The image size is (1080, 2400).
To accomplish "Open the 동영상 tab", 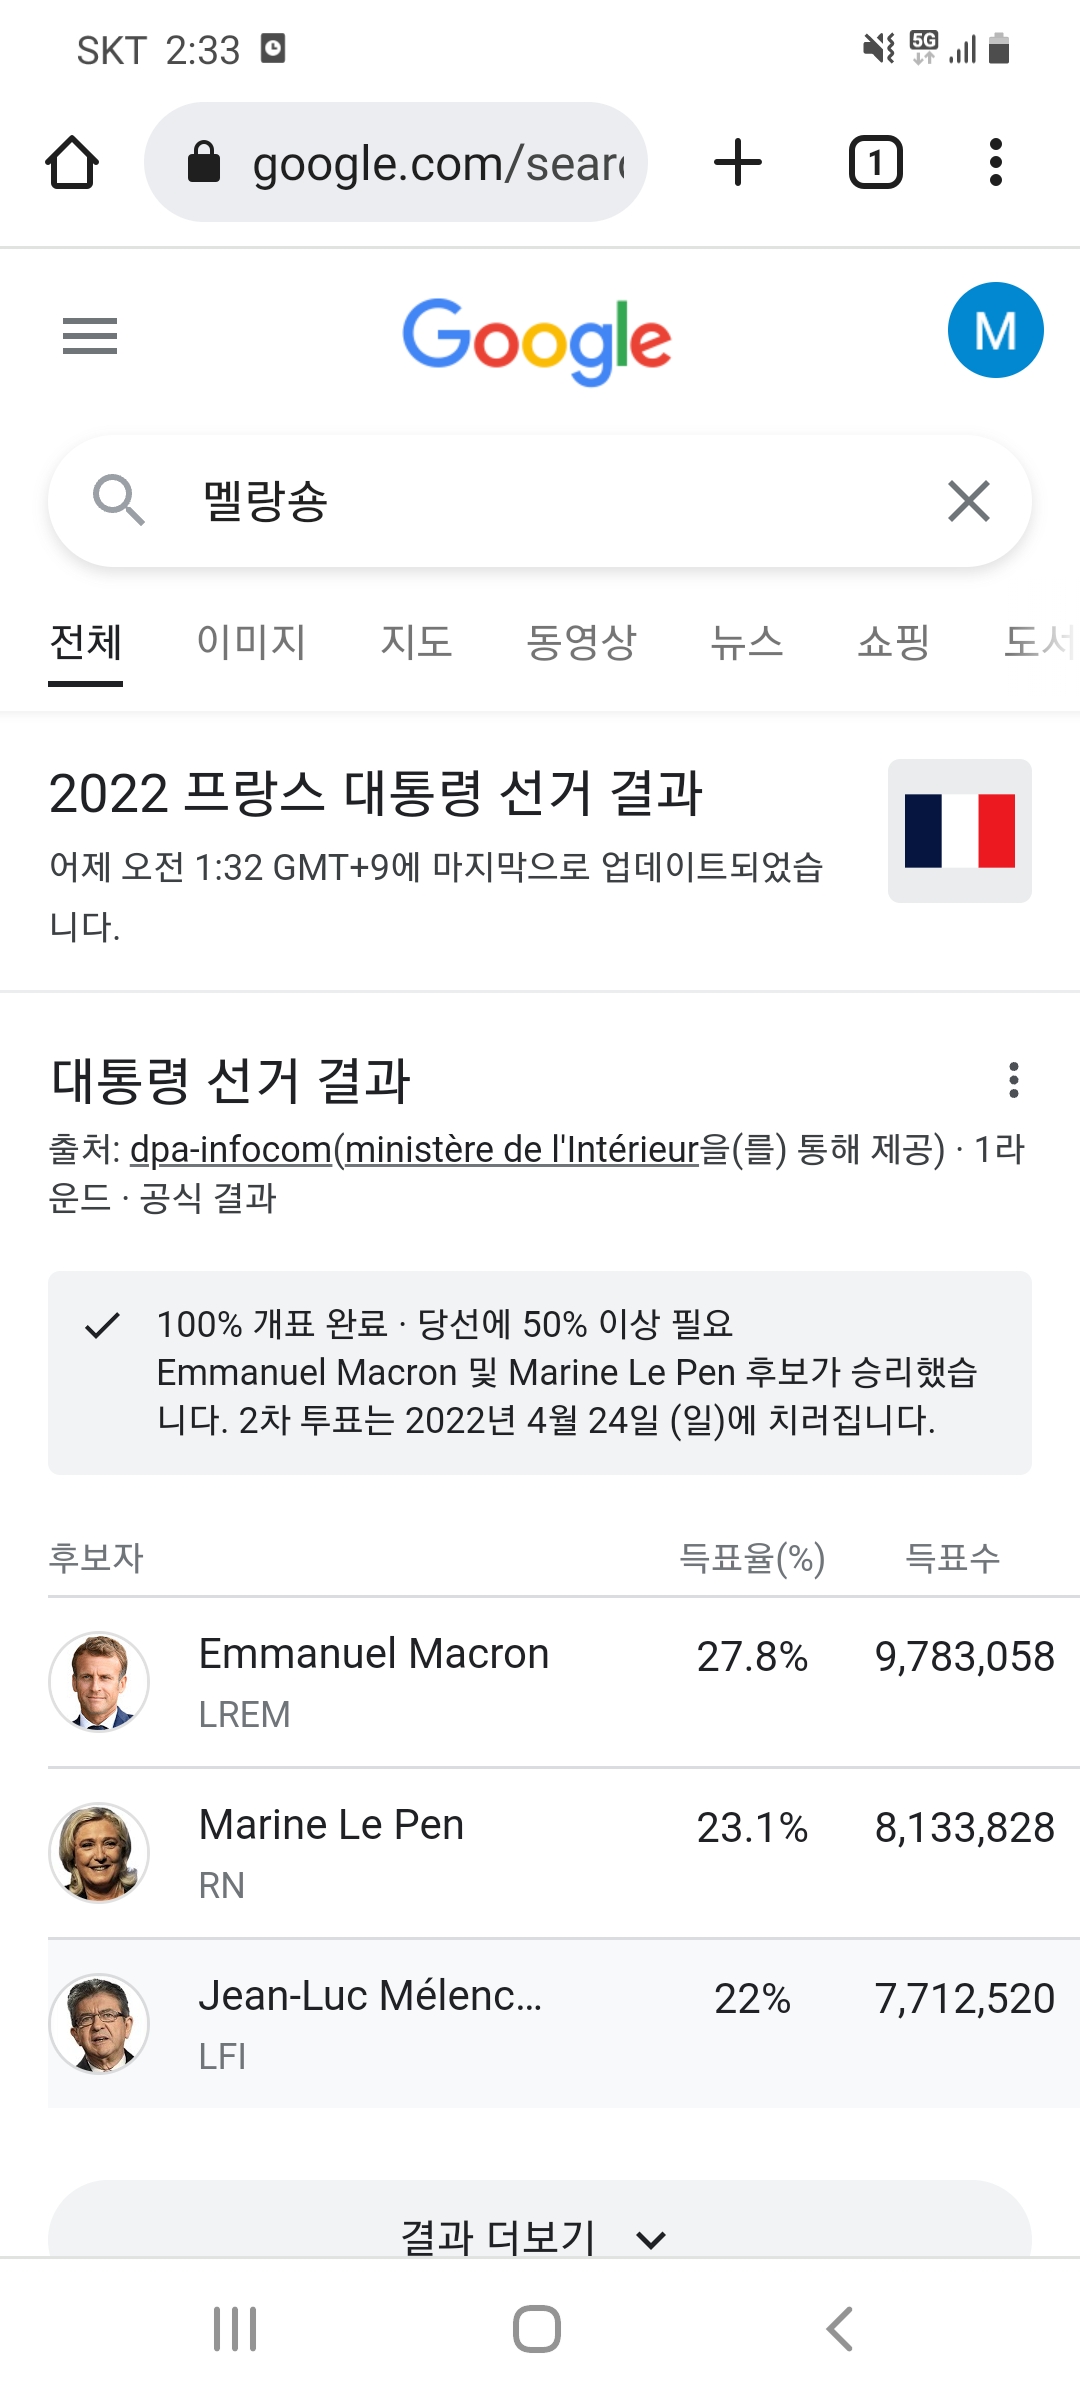I will pos(581,642).
